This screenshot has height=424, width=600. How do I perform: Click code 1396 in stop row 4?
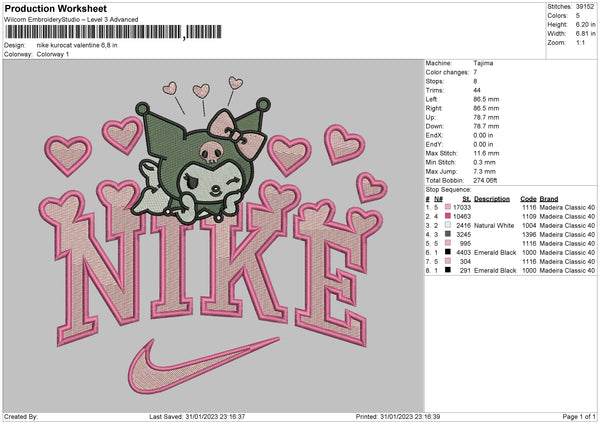pos(529,234)
